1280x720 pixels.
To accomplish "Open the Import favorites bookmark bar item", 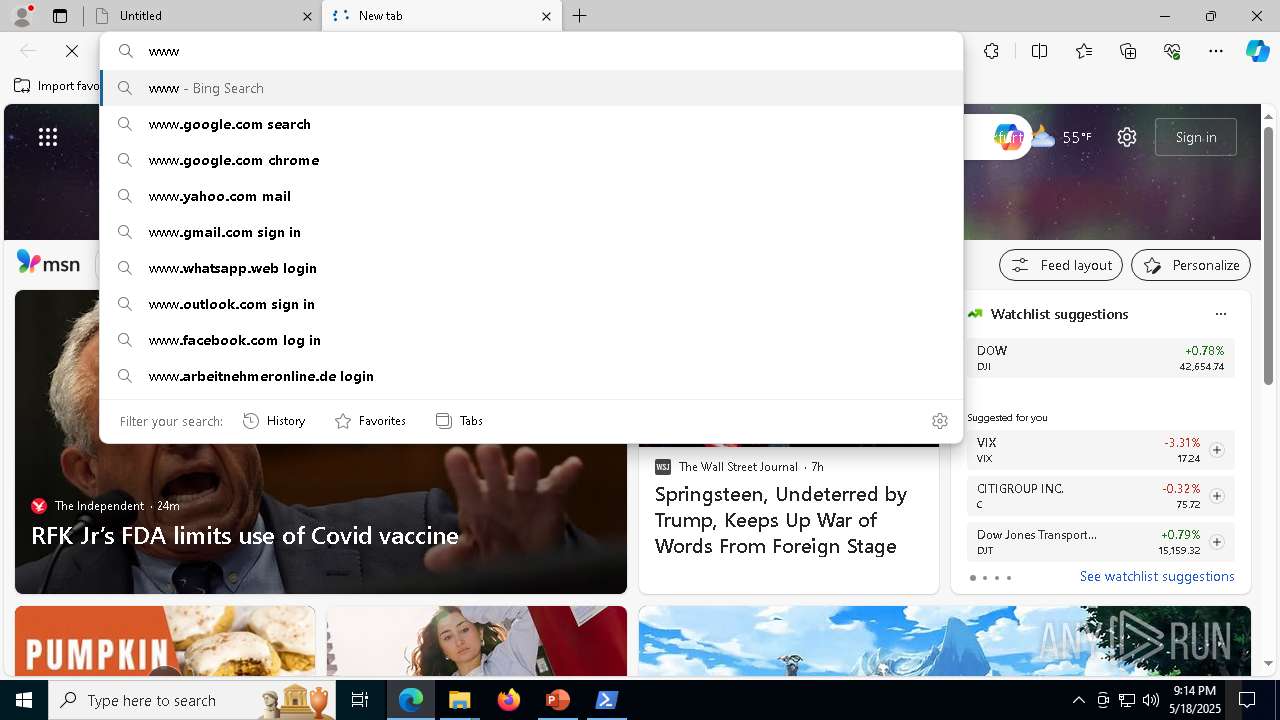I will pyautogui.click(x=57, y=86).
